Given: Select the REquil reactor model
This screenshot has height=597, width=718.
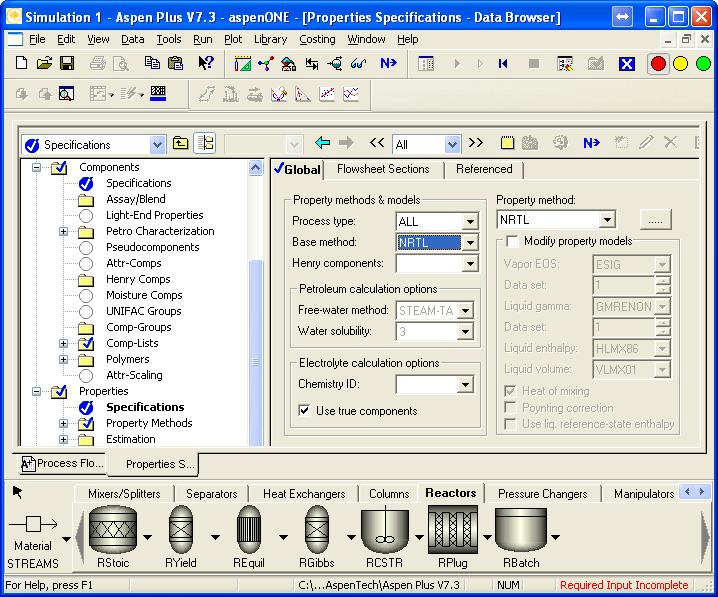Looking at the screenshot, I should tap(249, 530).
